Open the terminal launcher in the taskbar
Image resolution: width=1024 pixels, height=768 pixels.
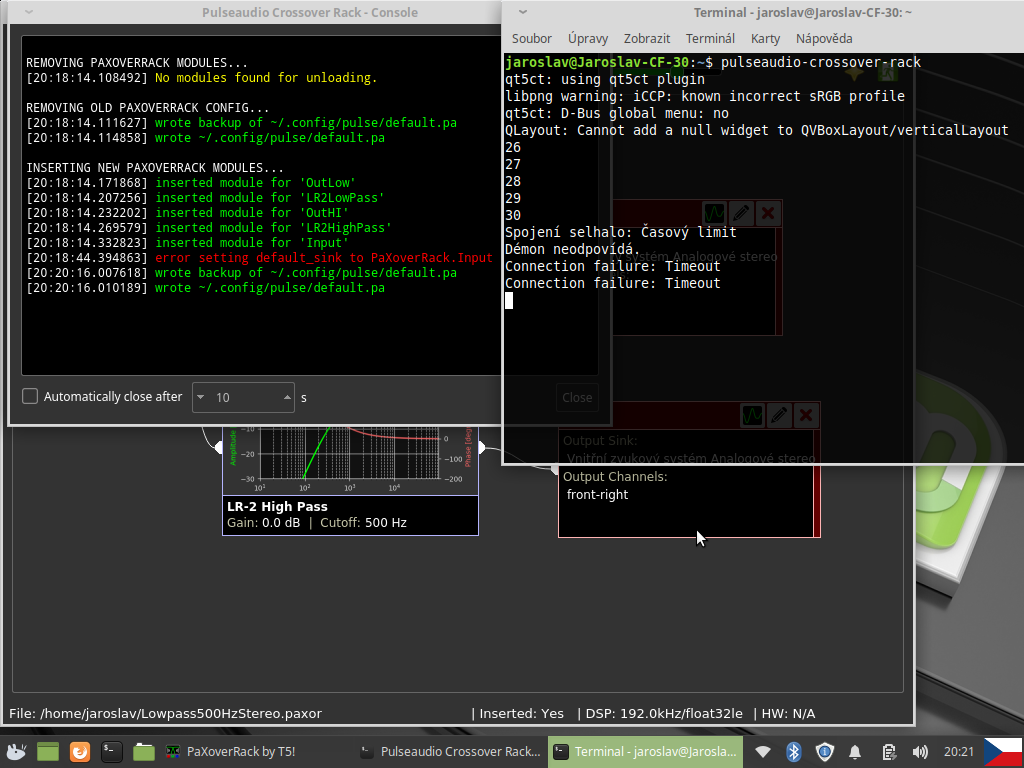point(112,752)
